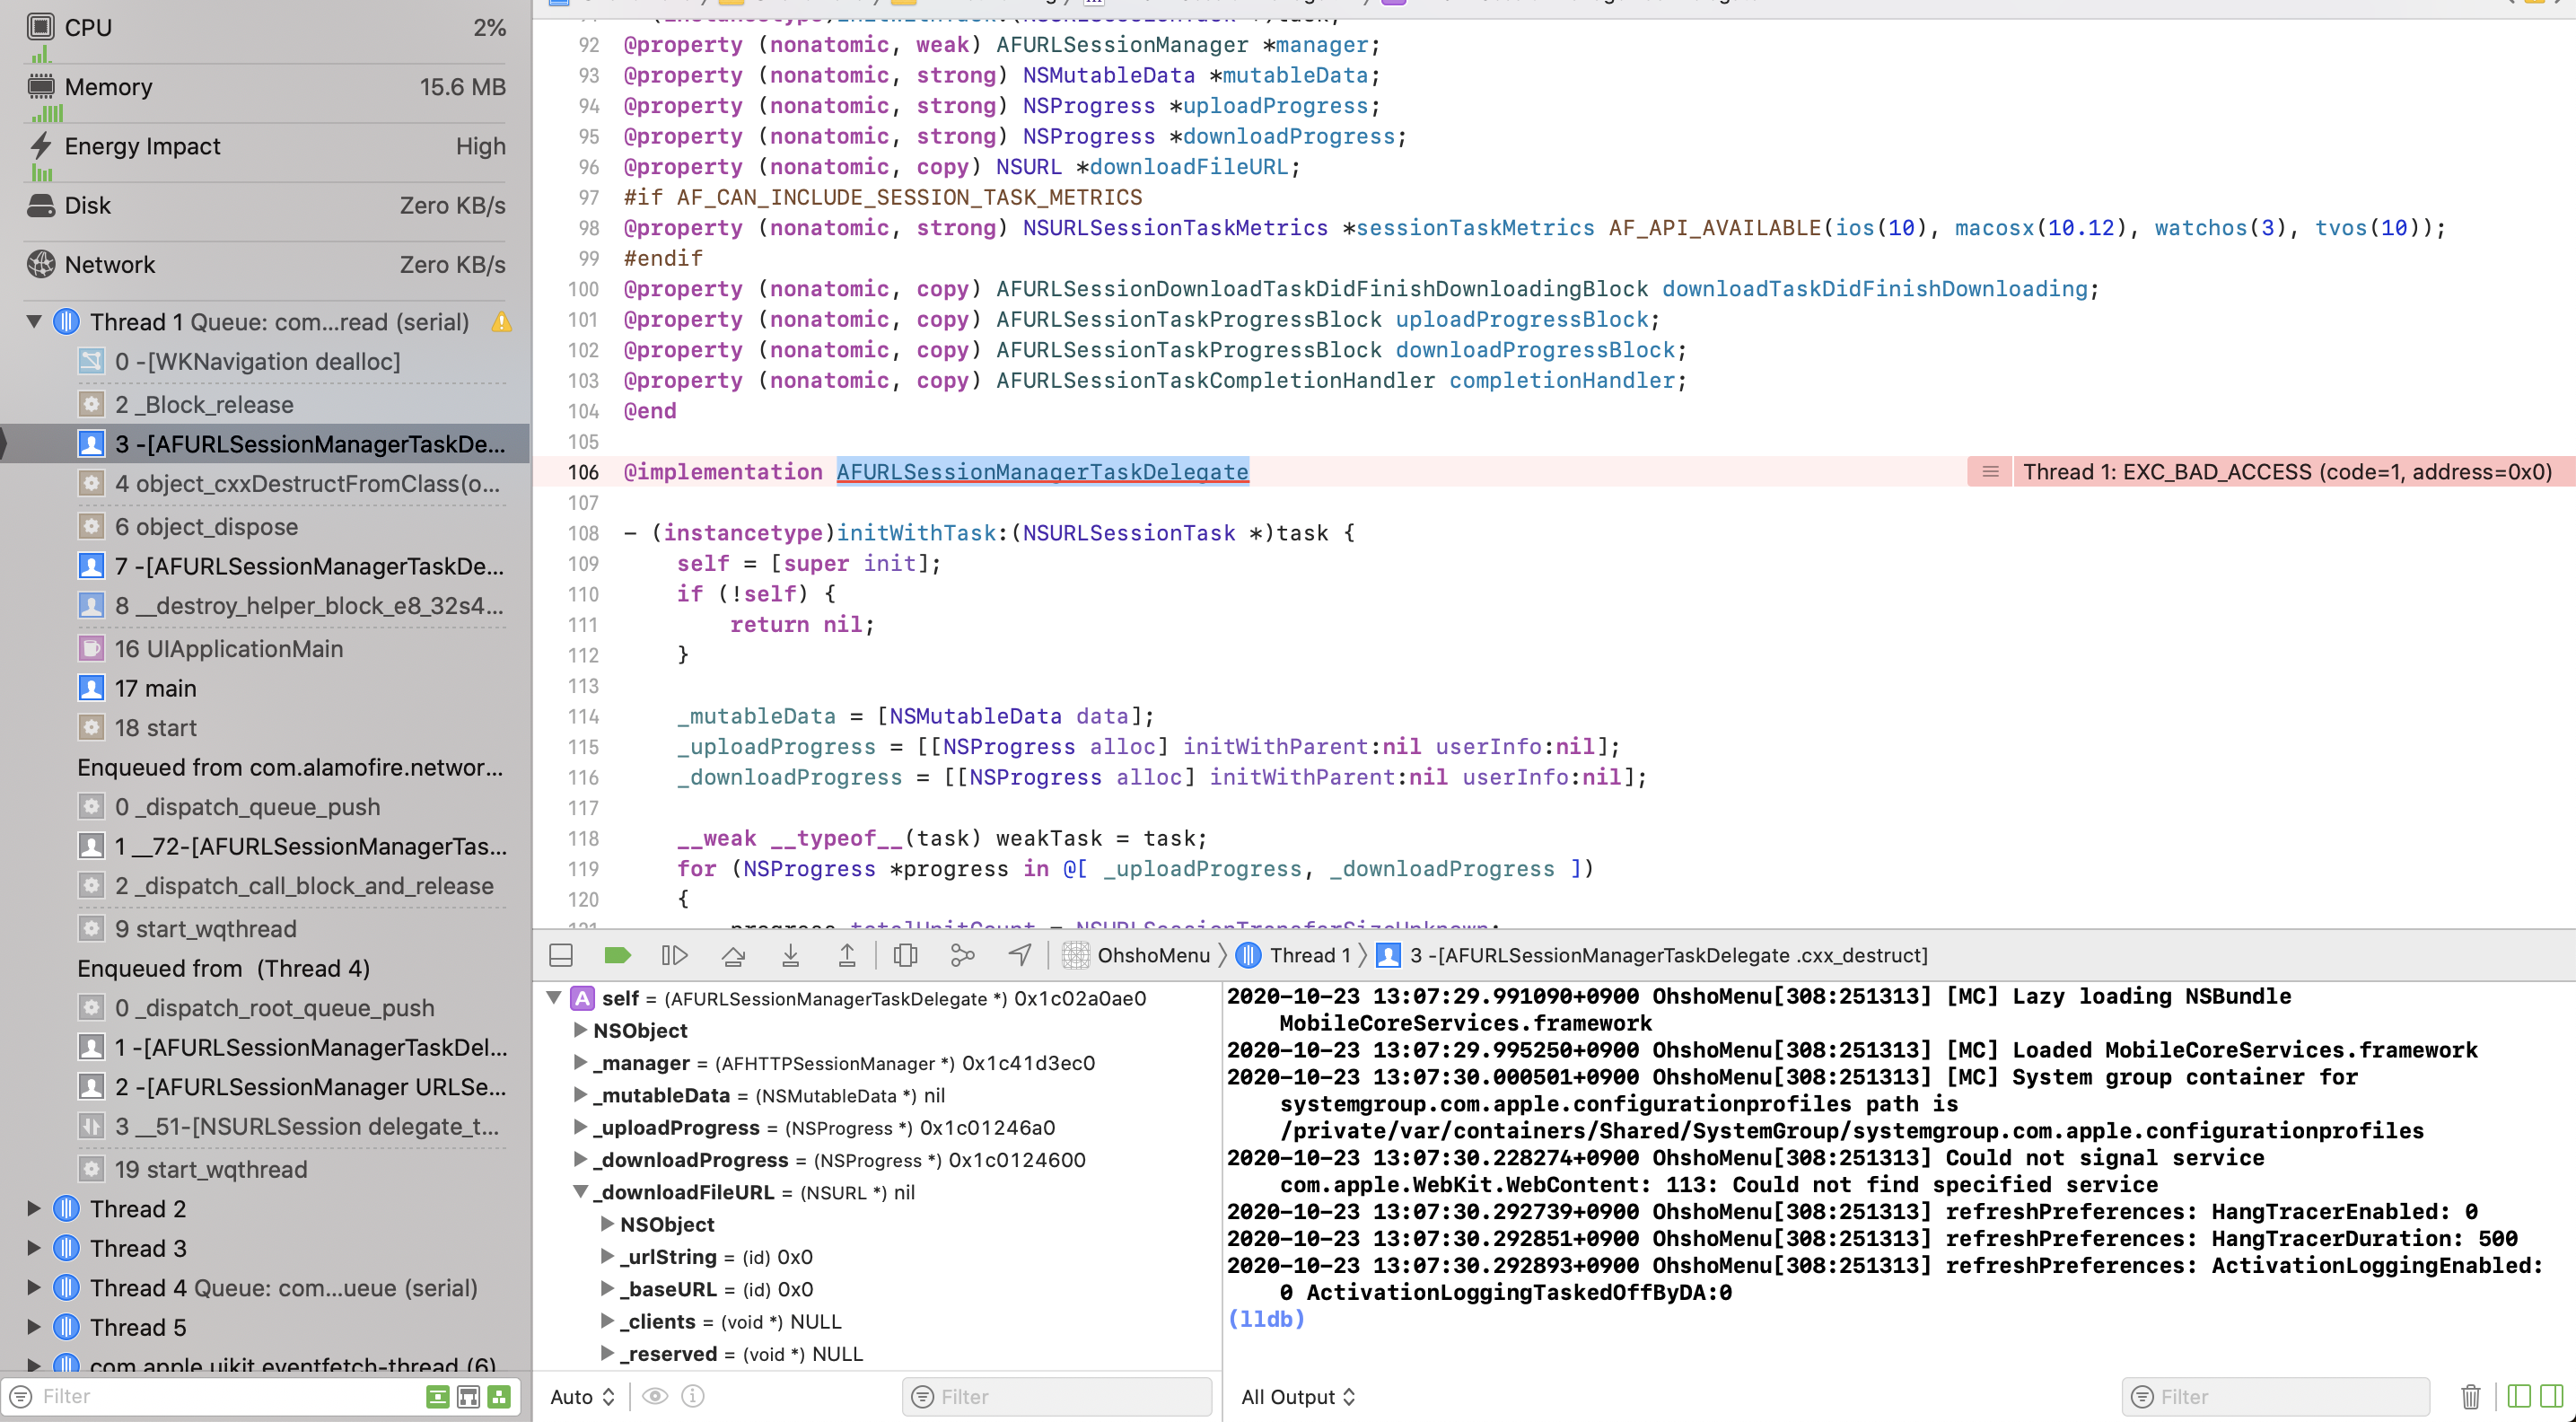The image size is (2576, 1422).
Task: Toggle the green running-blocks filter button
Action: (499, 1396)
